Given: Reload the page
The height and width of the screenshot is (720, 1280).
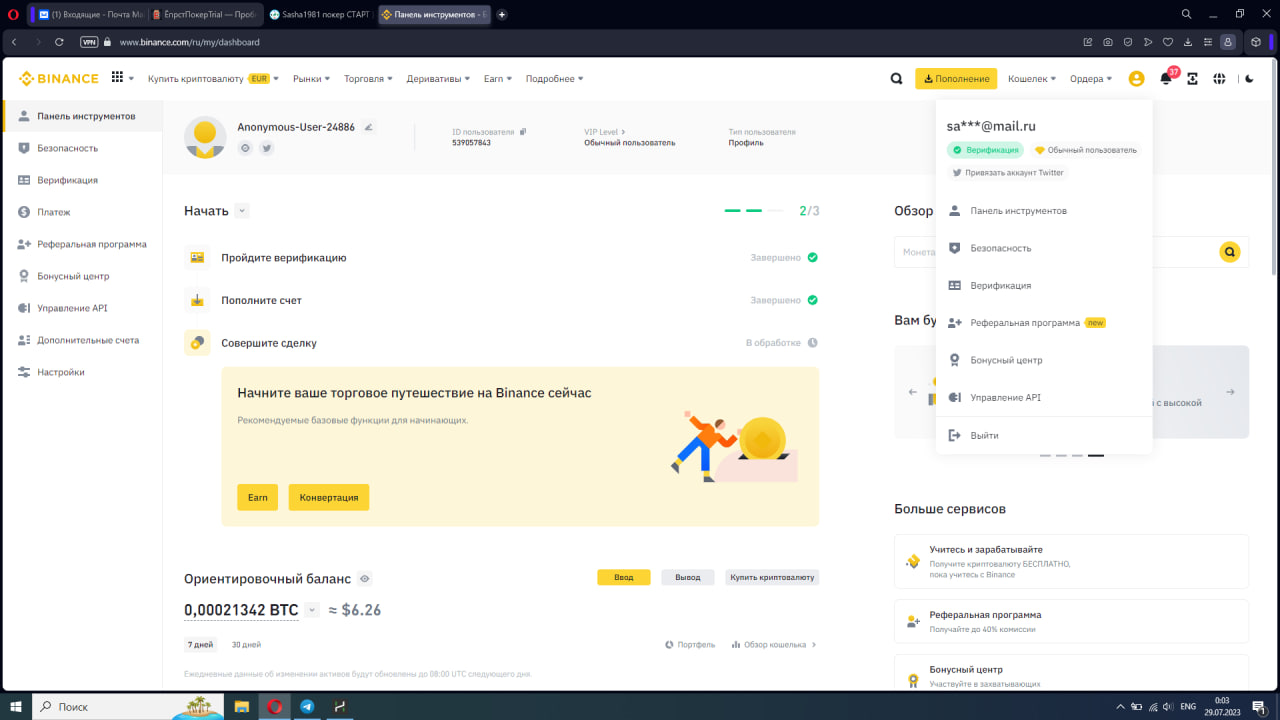Looking at the screenshot, I should coord(59,42).
